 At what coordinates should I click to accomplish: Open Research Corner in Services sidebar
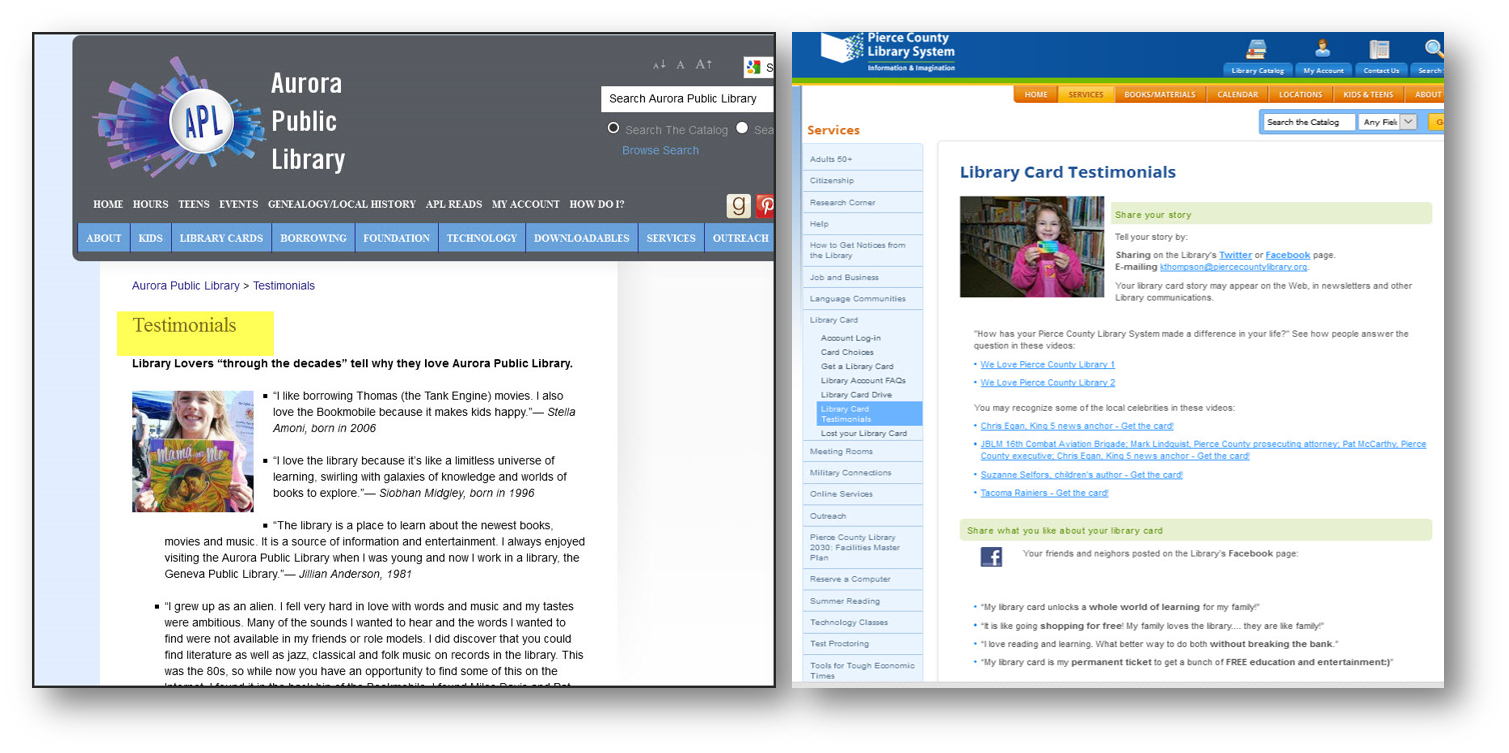(x=863, y=202)
